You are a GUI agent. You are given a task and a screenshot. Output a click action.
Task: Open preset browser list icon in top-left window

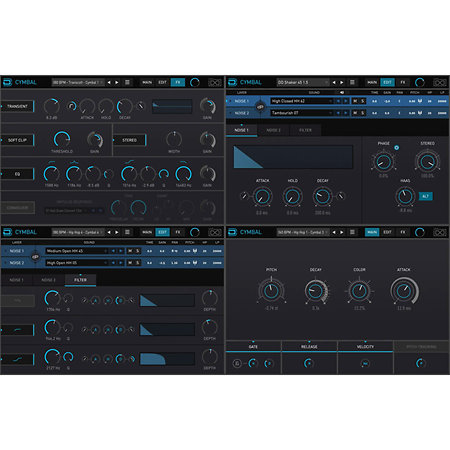point(127,82)
